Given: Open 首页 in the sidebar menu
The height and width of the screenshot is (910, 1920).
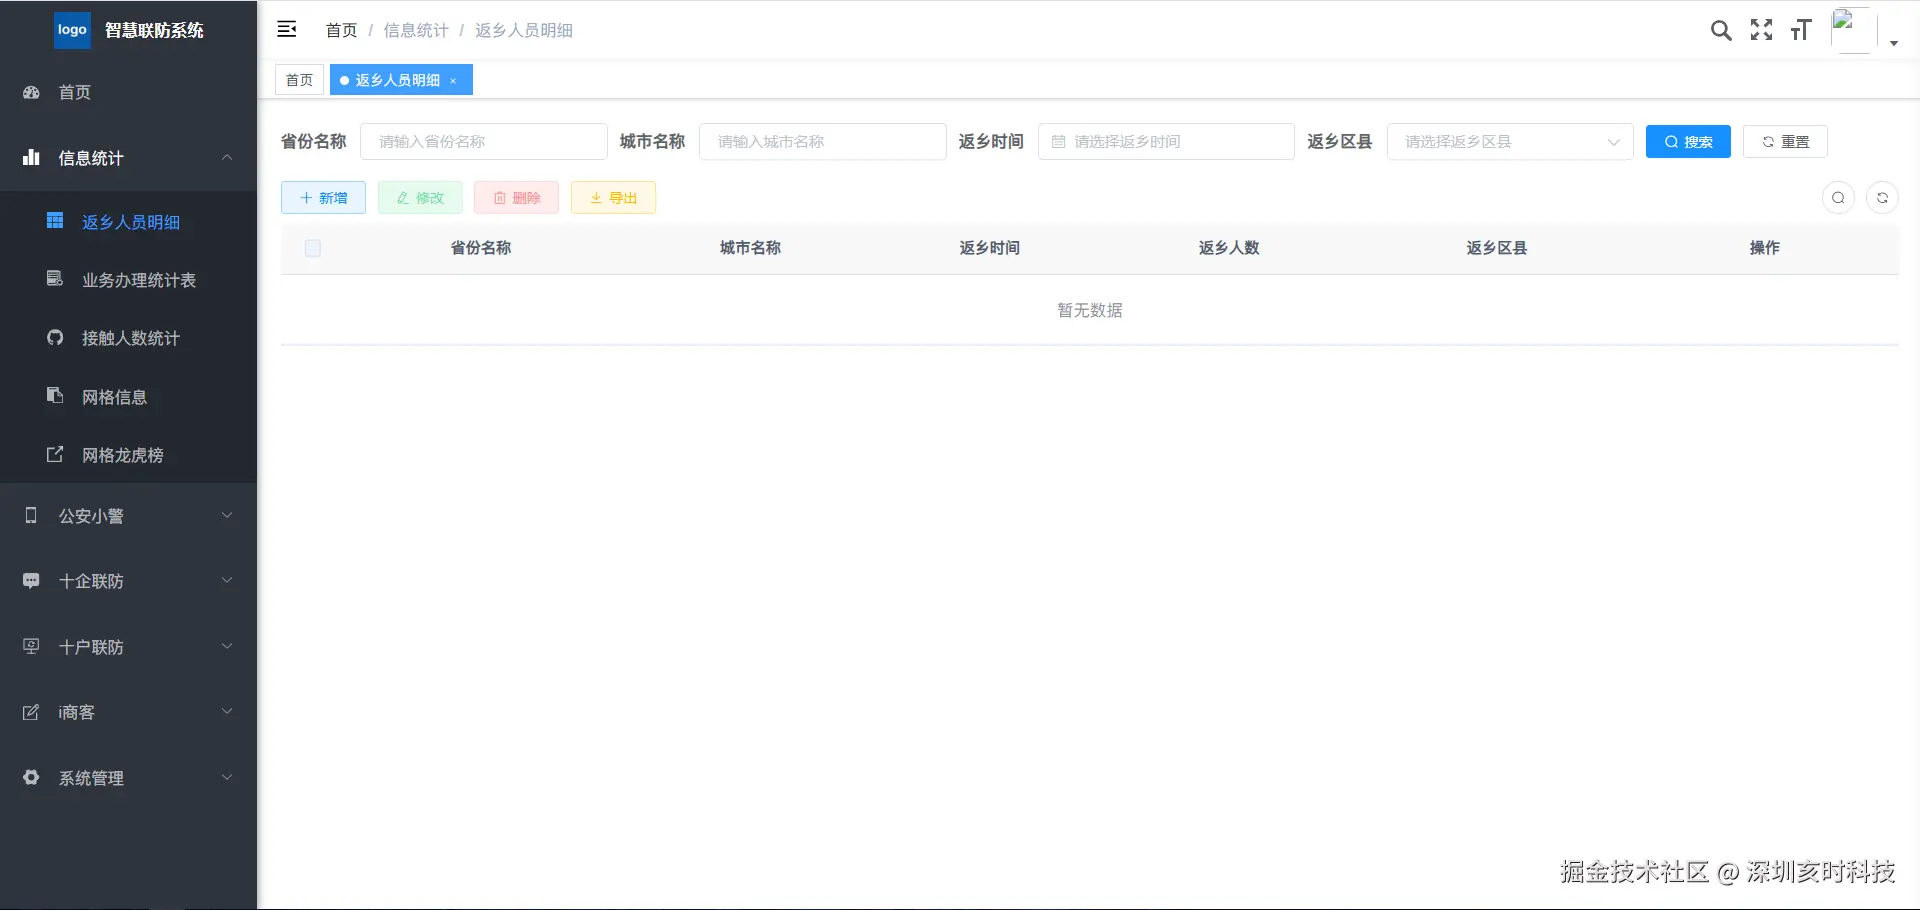Looking at the screenshot, I should point(128,92).
